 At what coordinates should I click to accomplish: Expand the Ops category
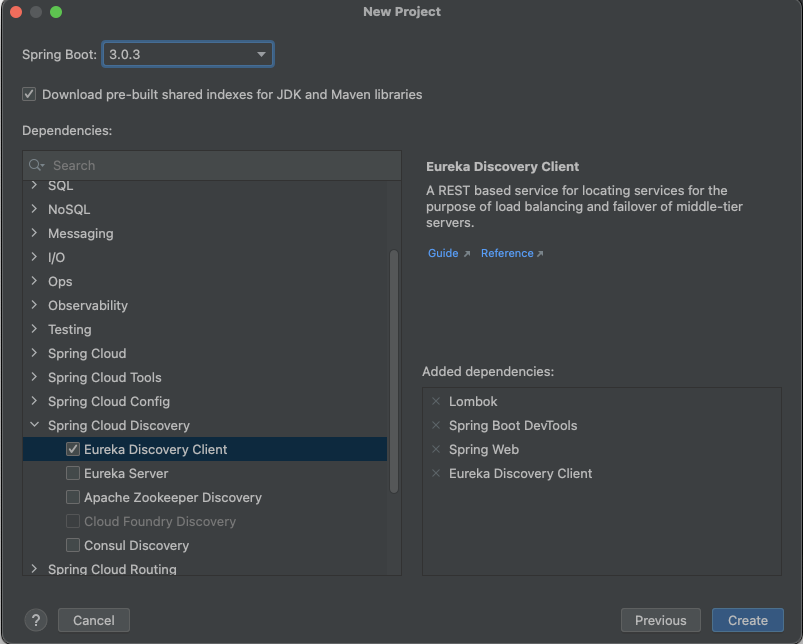pos(34,281)
